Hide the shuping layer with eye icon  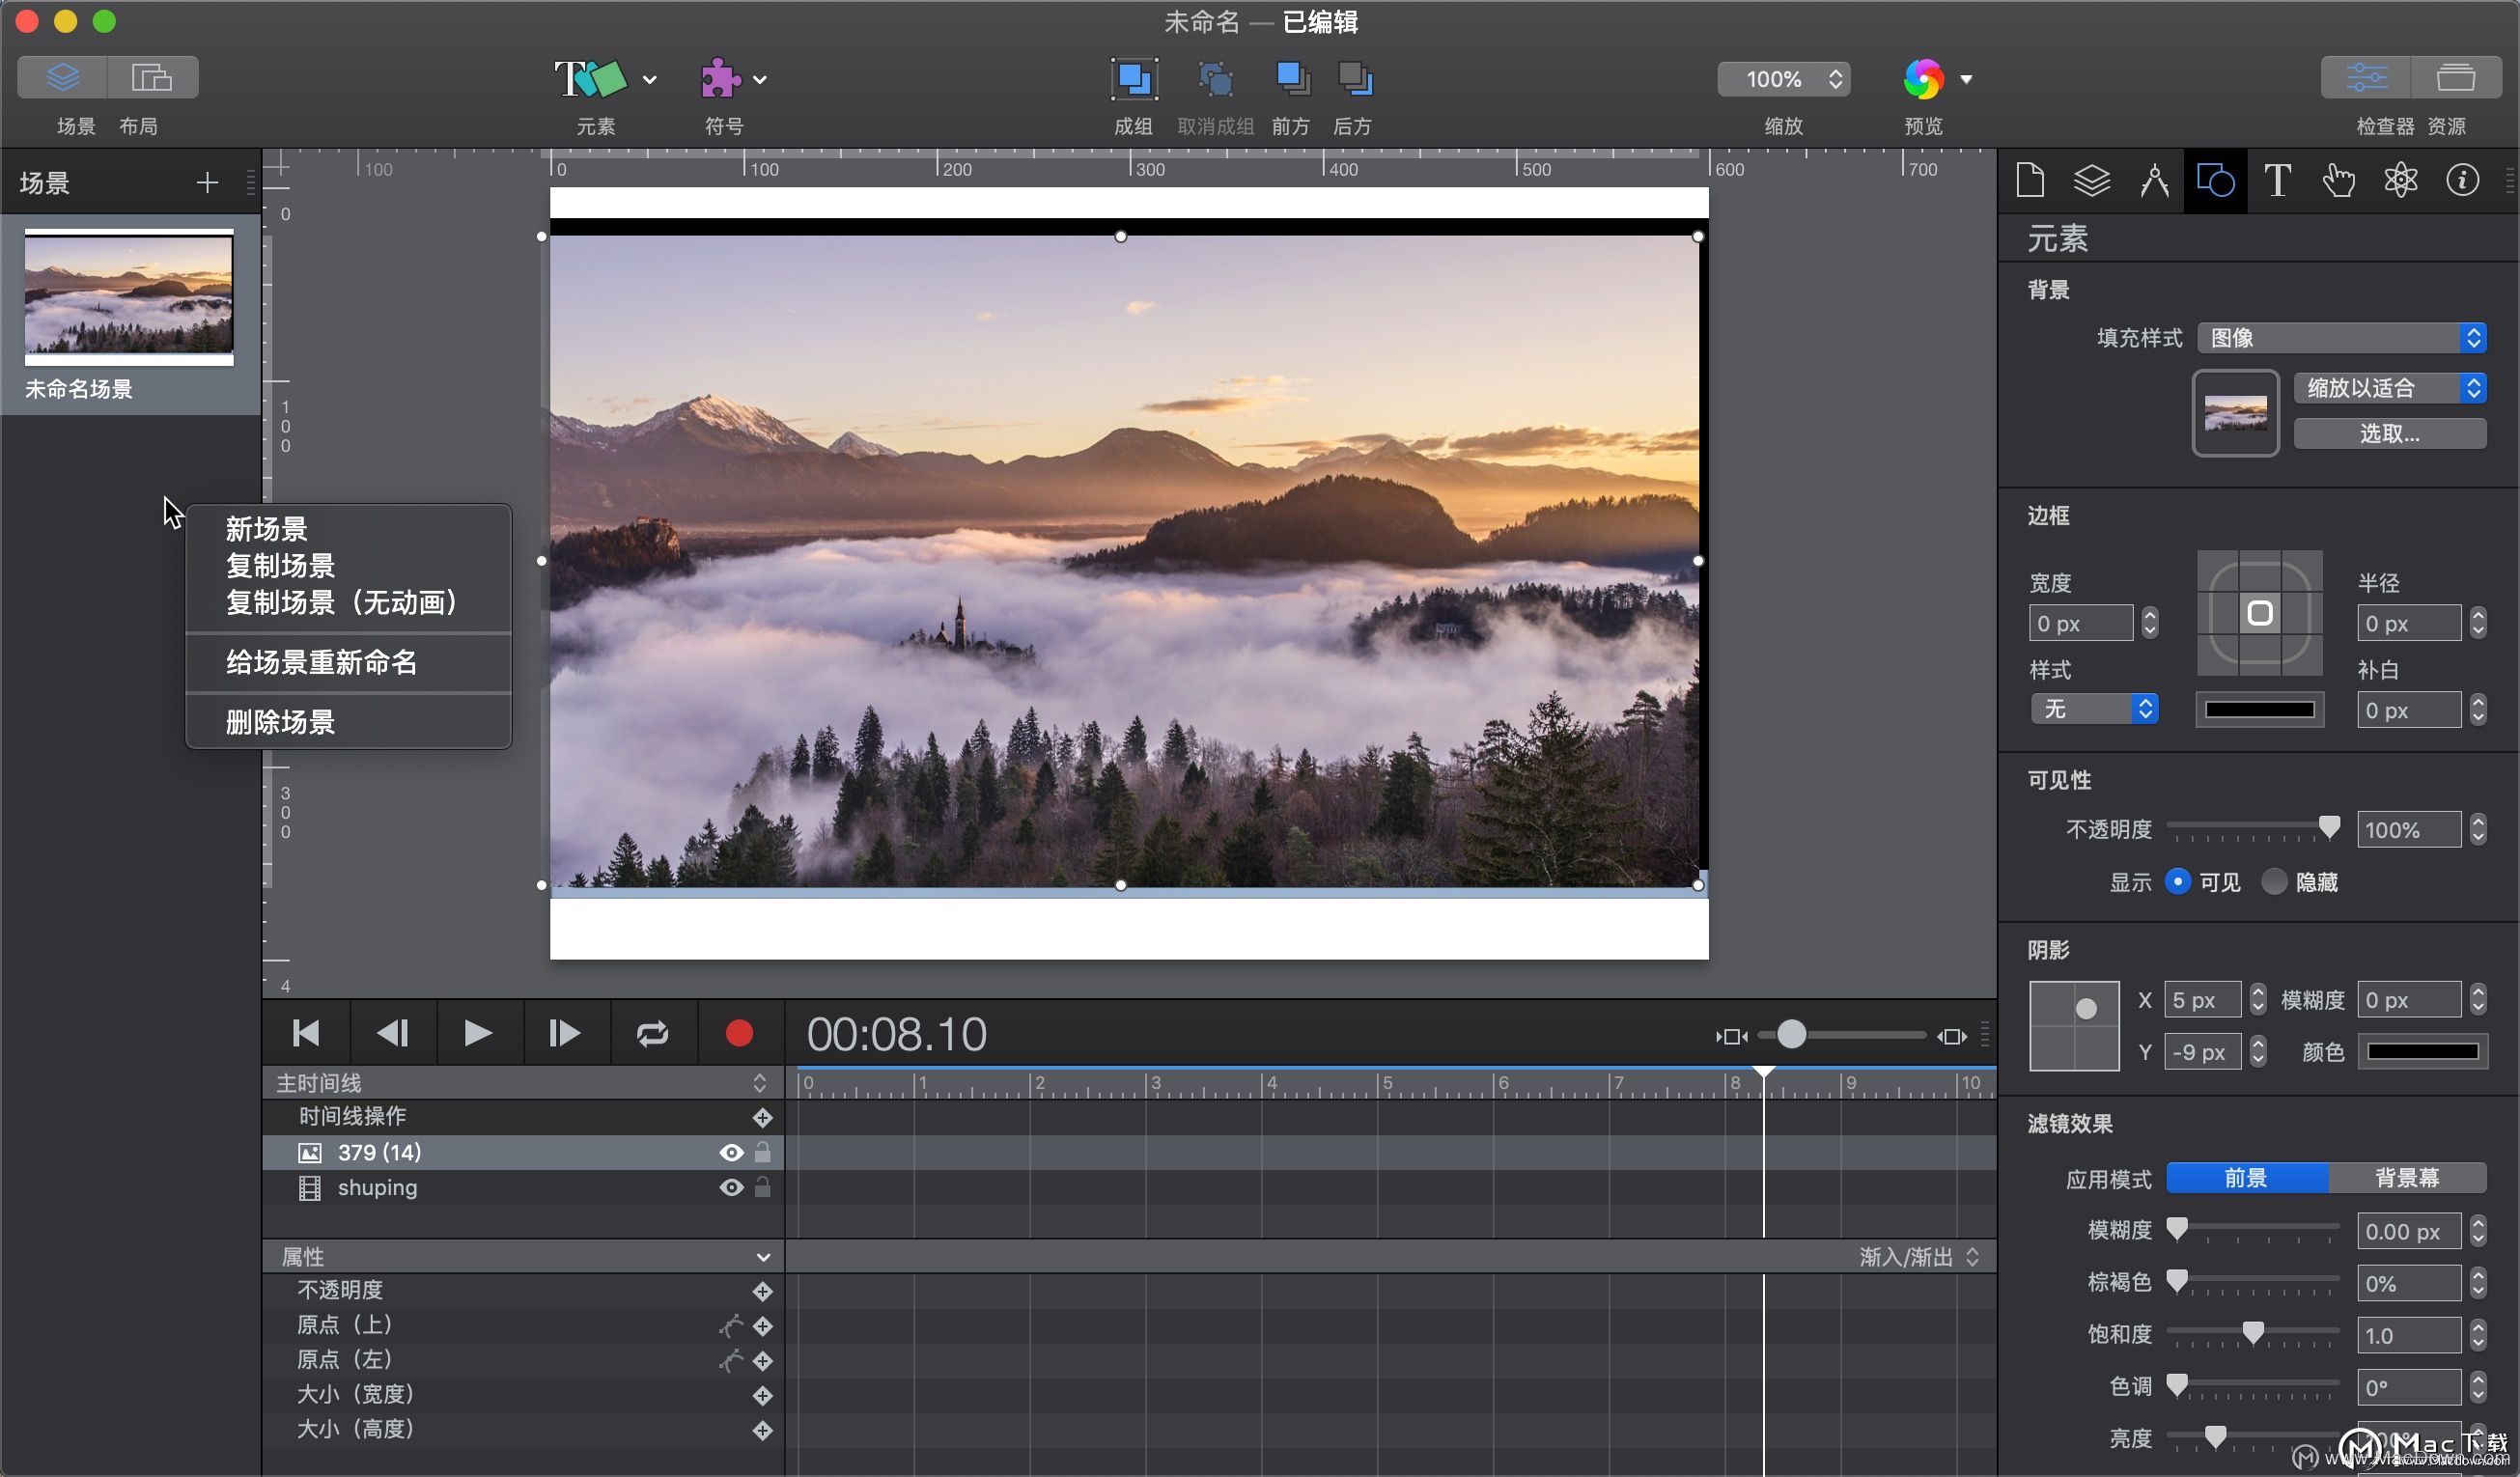point(731,1188)
